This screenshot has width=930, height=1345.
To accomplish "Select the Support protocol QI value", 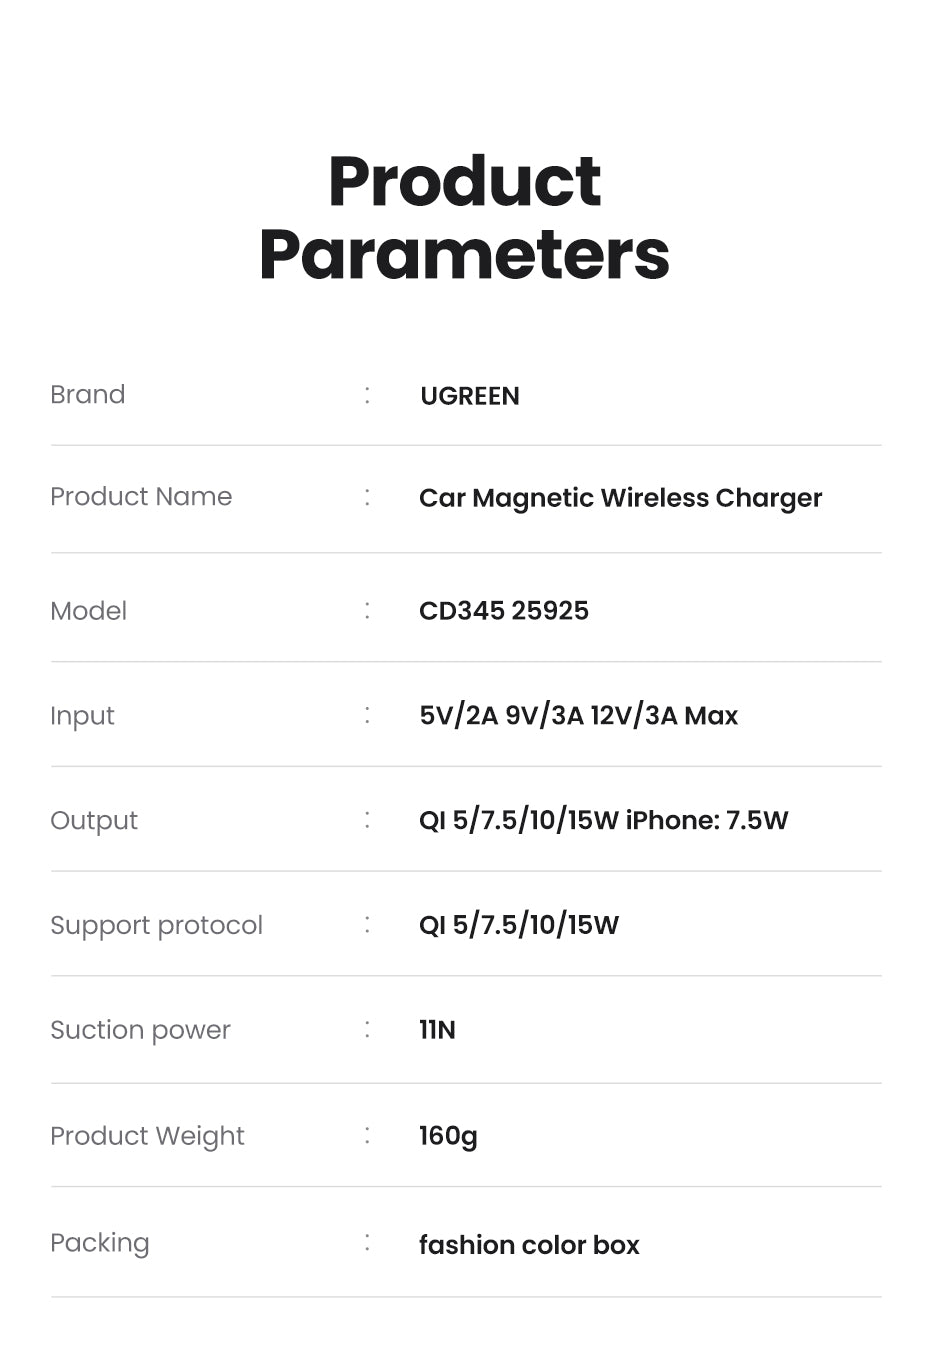I will (518, 925).
